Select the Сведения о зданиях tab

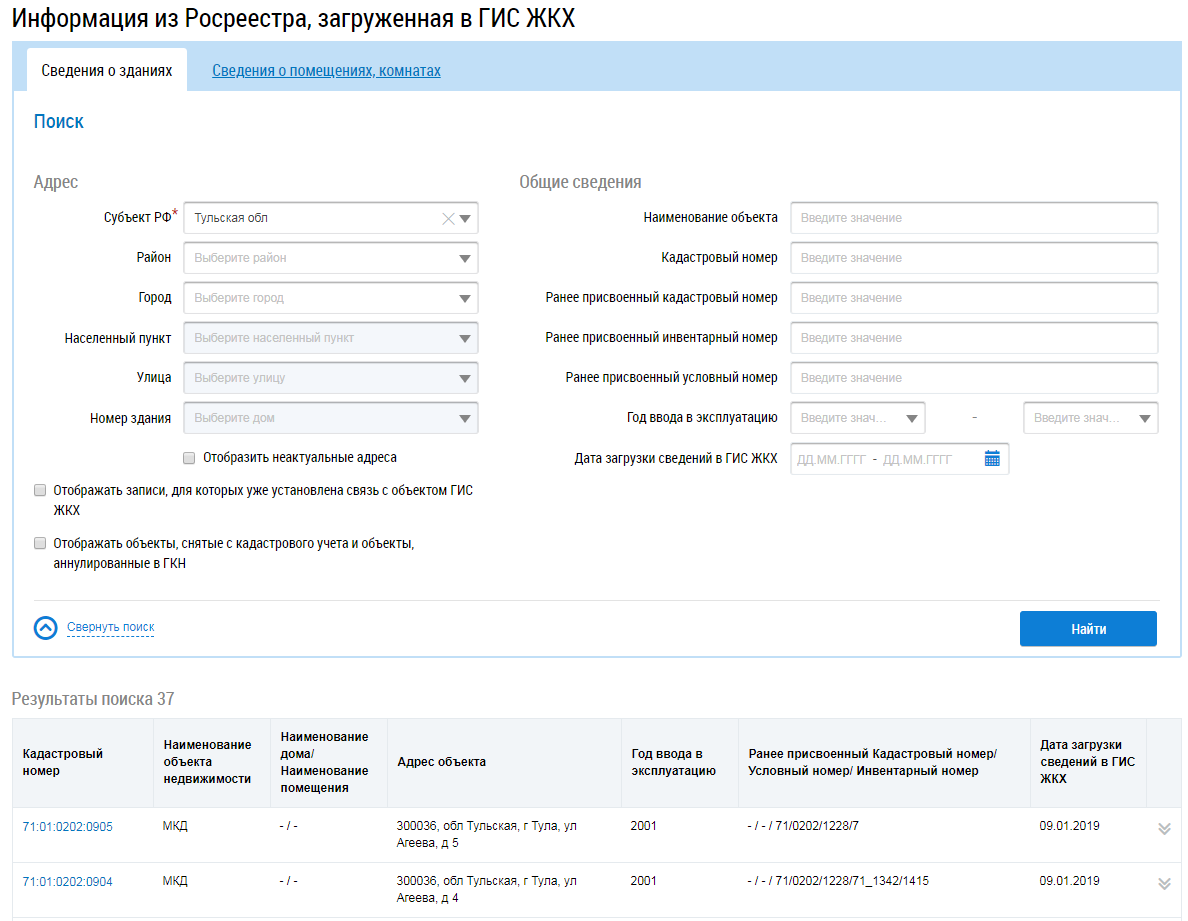pyautogui.click(x=107, y=71)
